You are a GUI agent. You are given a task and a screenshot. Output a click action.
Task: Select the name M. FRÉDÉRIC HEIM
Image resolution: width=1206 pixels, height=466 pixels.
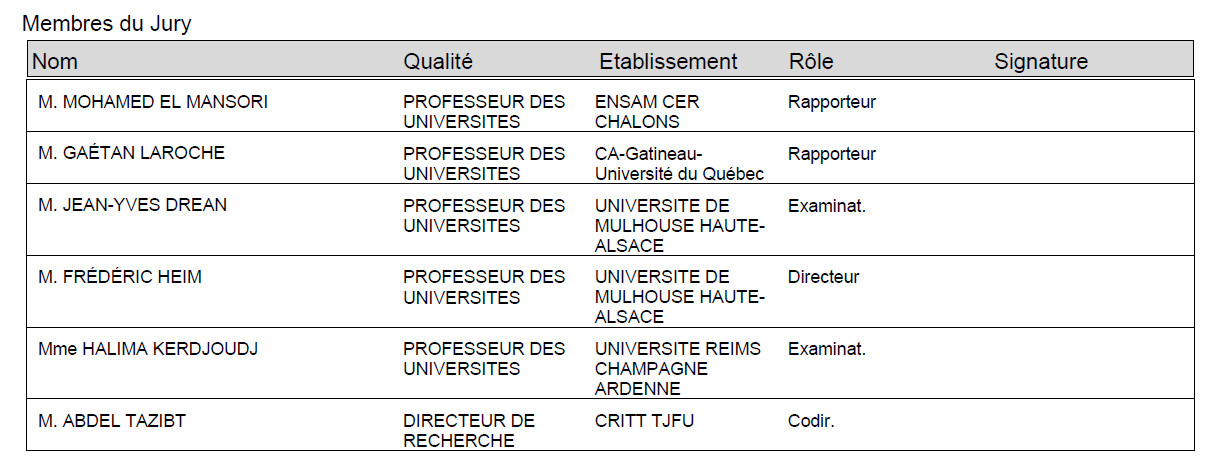pos(120,277)
